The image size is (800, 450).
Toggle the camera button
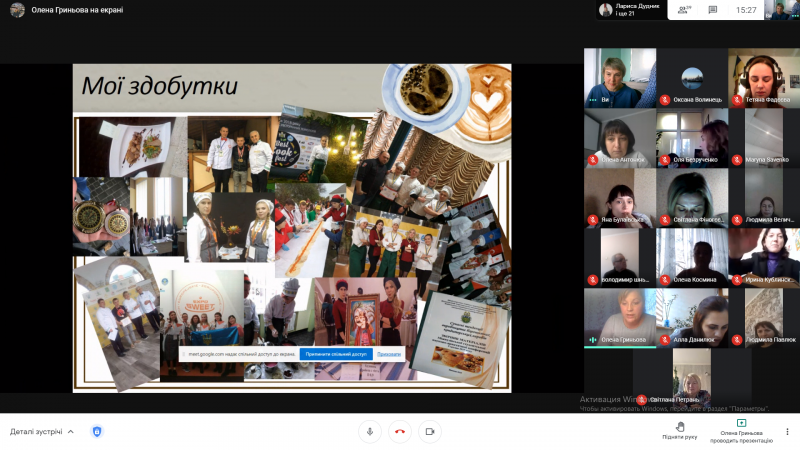click(x=430, y=432)
